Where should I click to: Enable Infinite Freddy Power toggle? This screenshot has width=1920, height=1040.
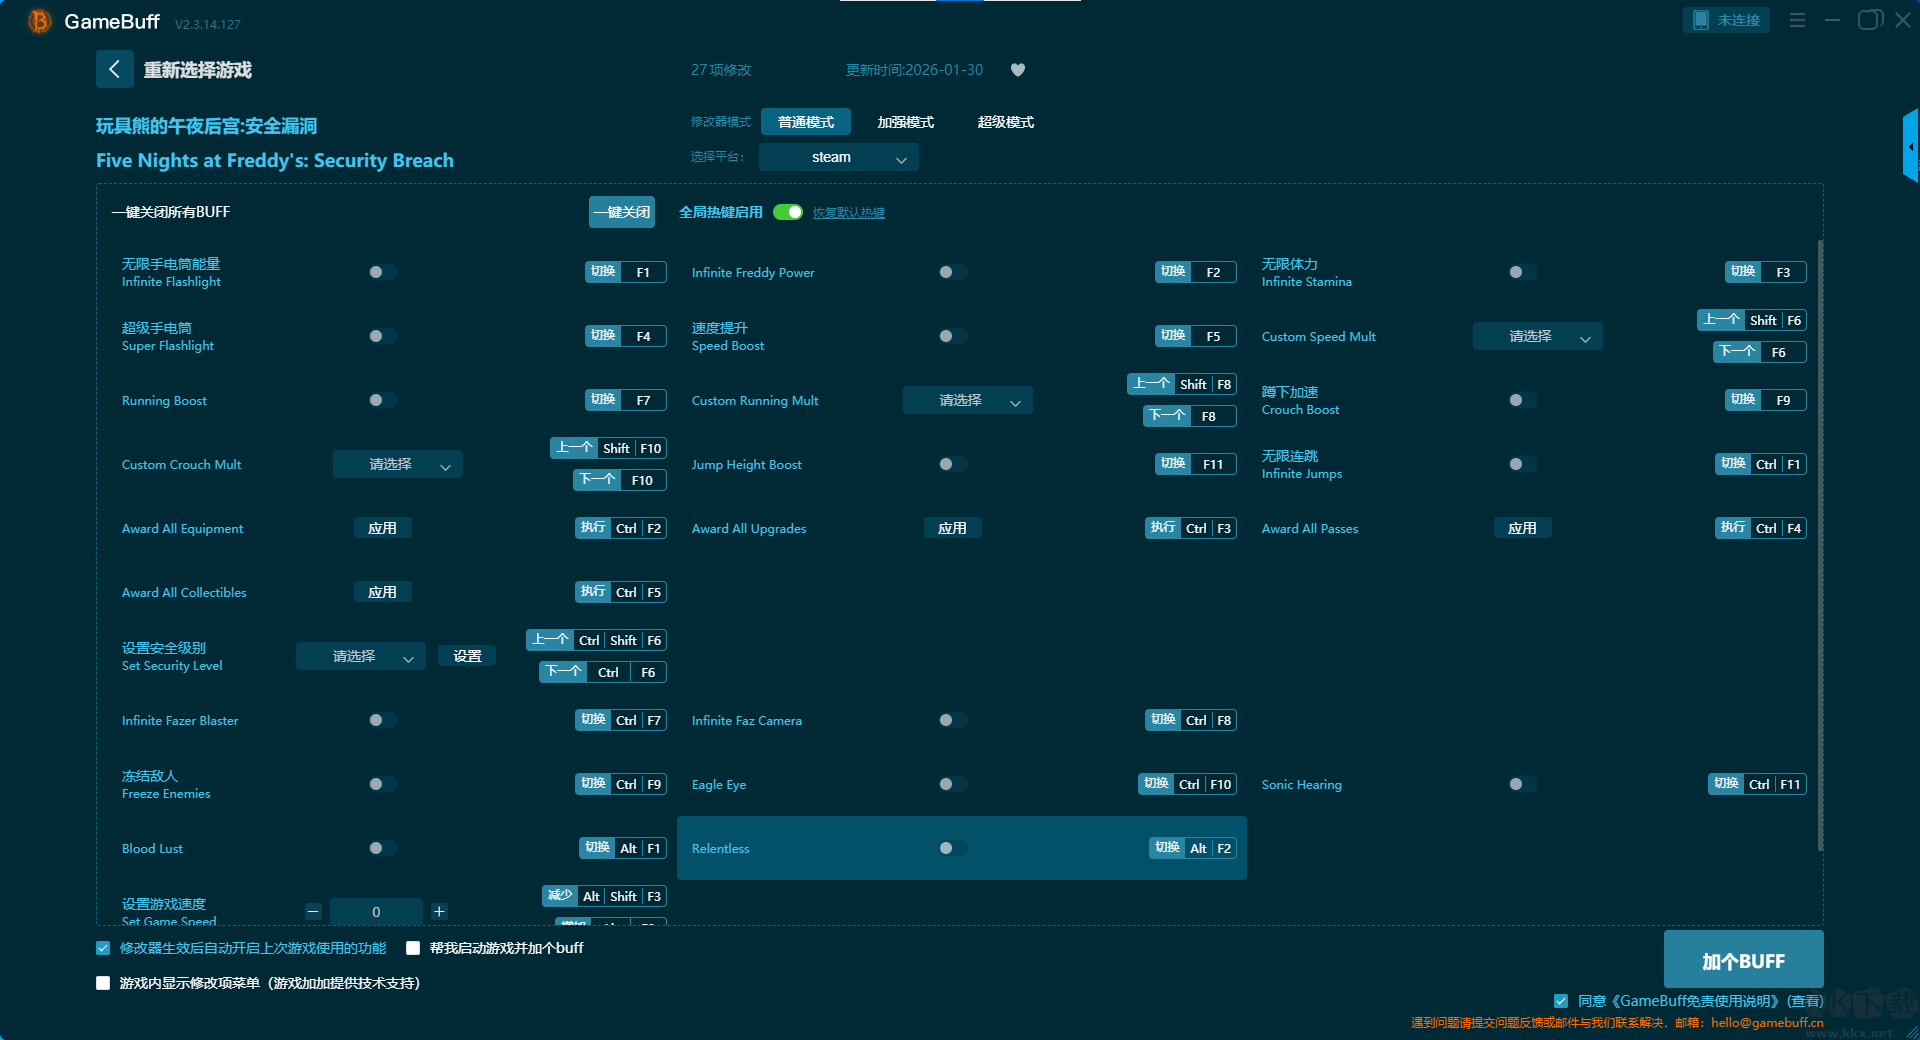pyautogui.click(x=952, y=272)
